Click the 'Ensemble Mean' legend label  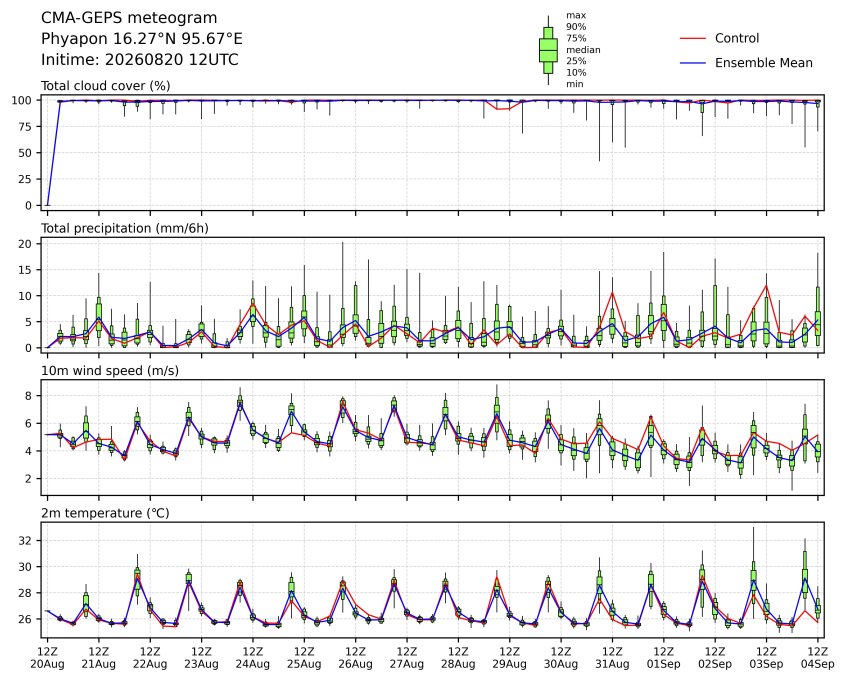click(x=764, y=63)
